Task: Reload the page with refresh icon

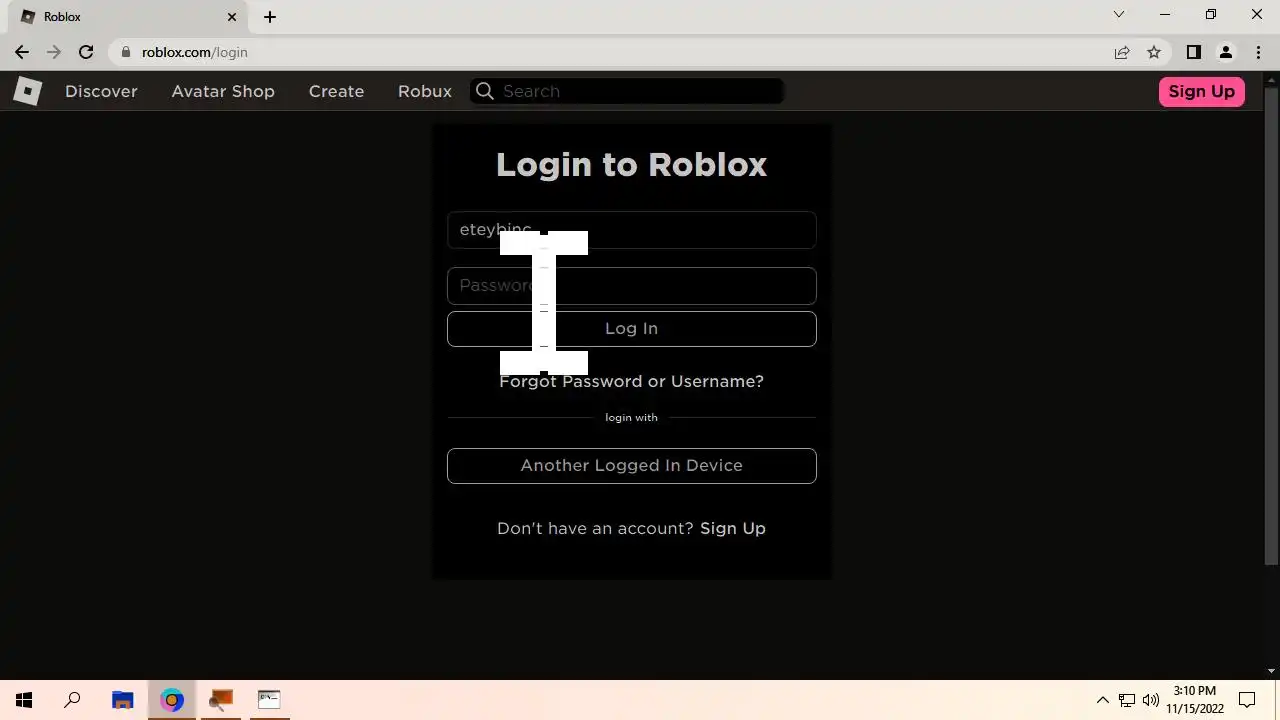Action: click(86, 52)
